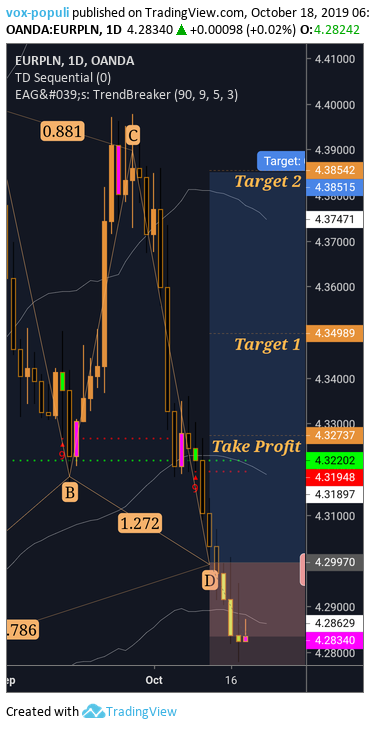370x729 pixels.
Task: Click the 4.38515 blue price label
Action: pos(335,187)
